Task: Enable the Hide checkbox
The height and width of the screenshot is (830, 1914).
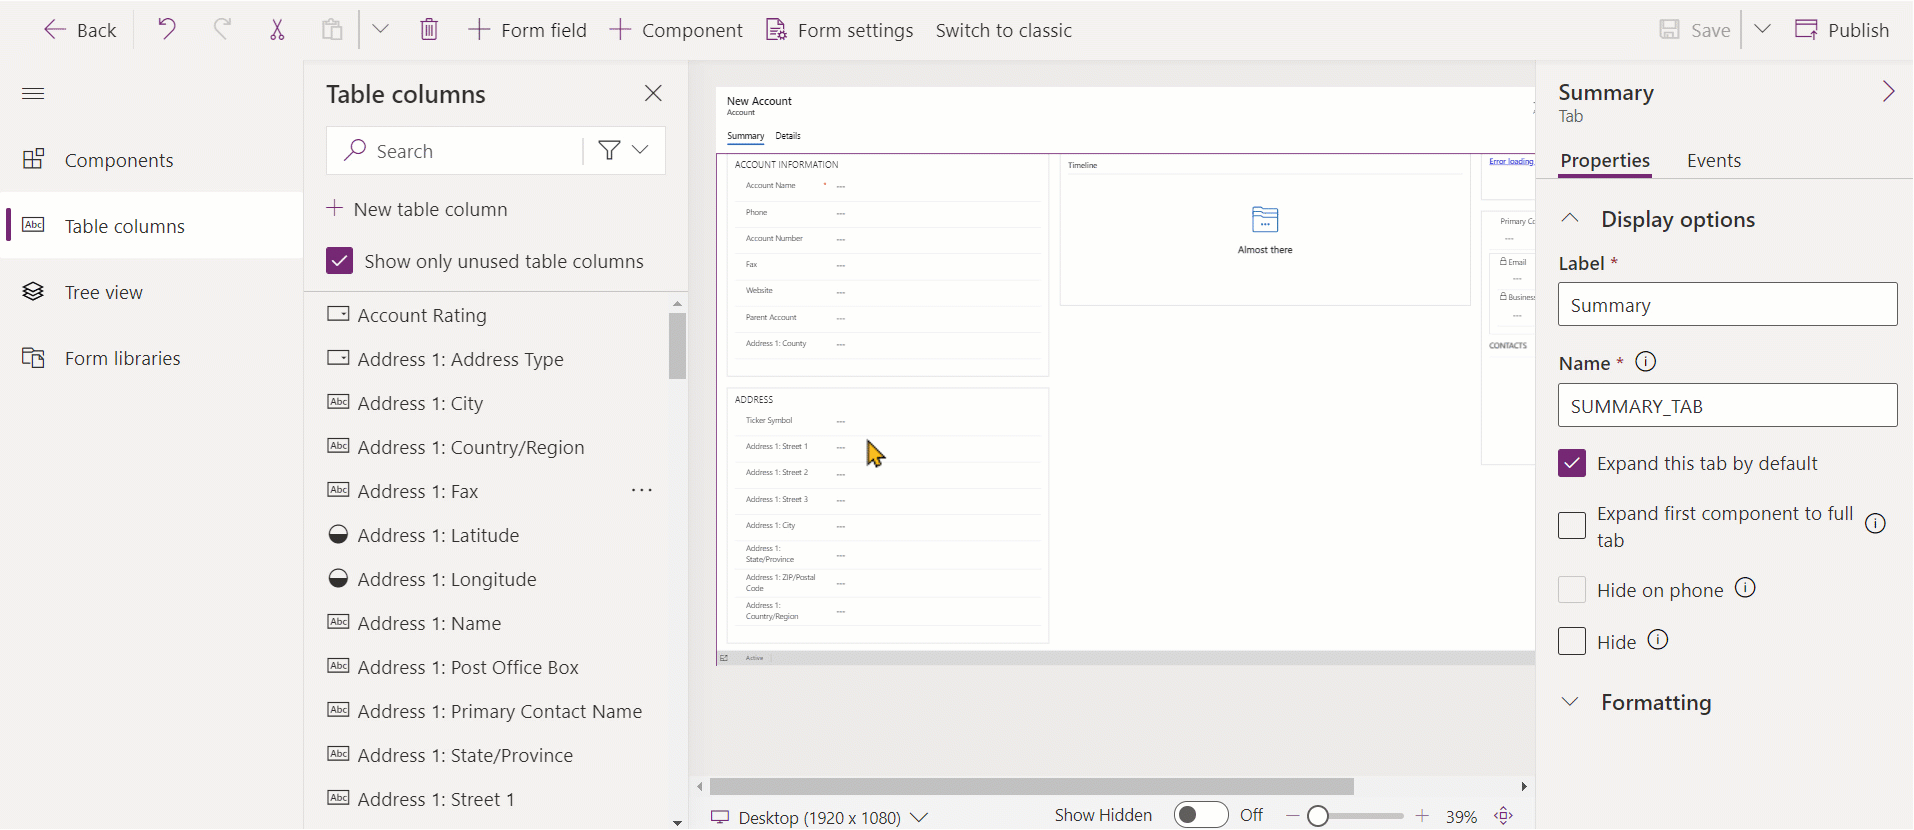Action: (1572, 641)
